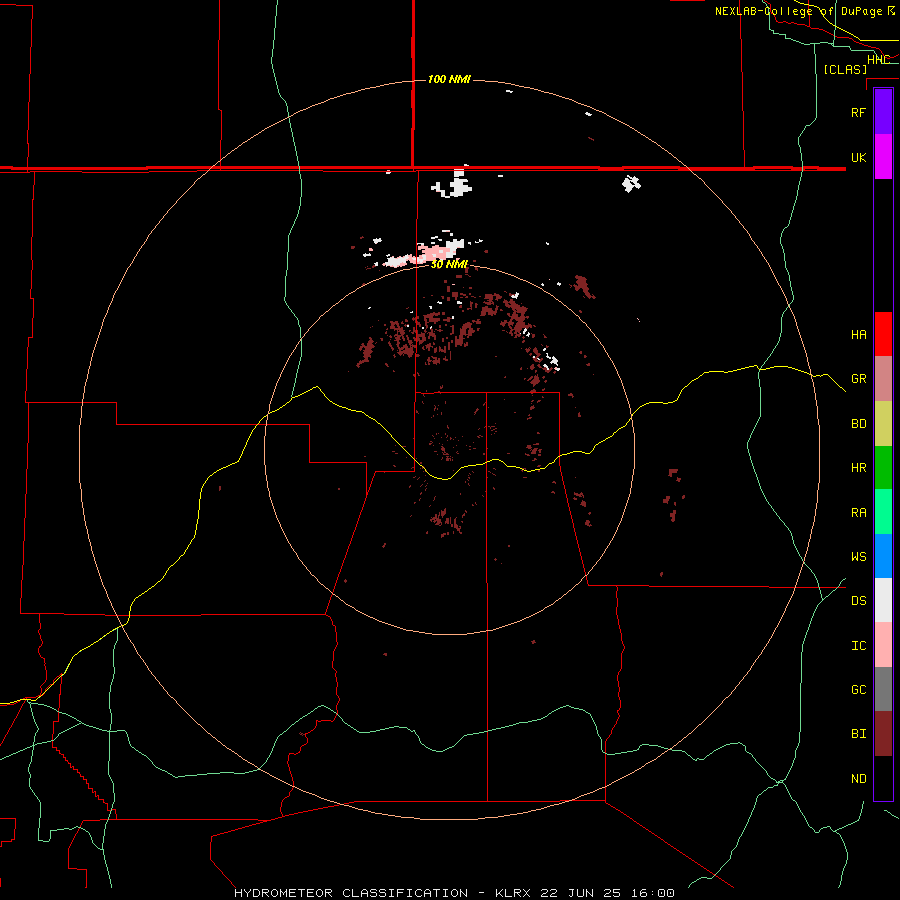Click the 'HHC' product code text
Screen dimensions: 900x900
[878, 60]
